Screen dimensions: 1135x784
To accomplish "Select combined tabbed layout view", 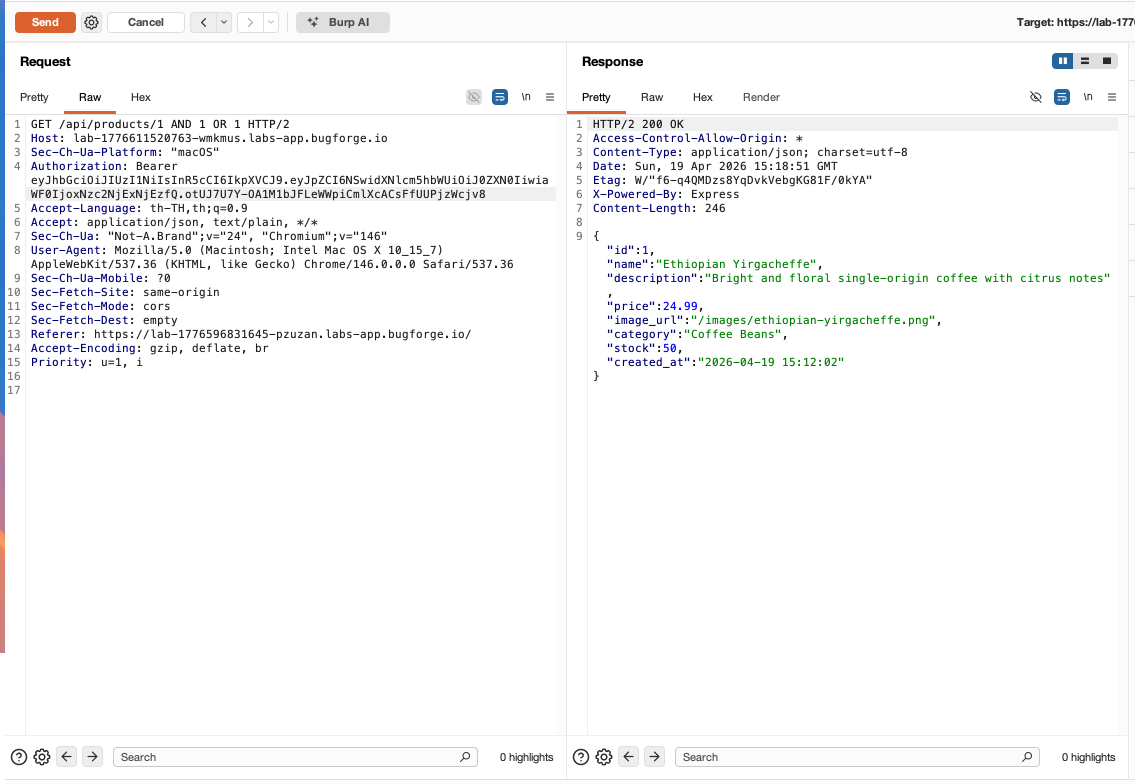I will [1107, 61].
